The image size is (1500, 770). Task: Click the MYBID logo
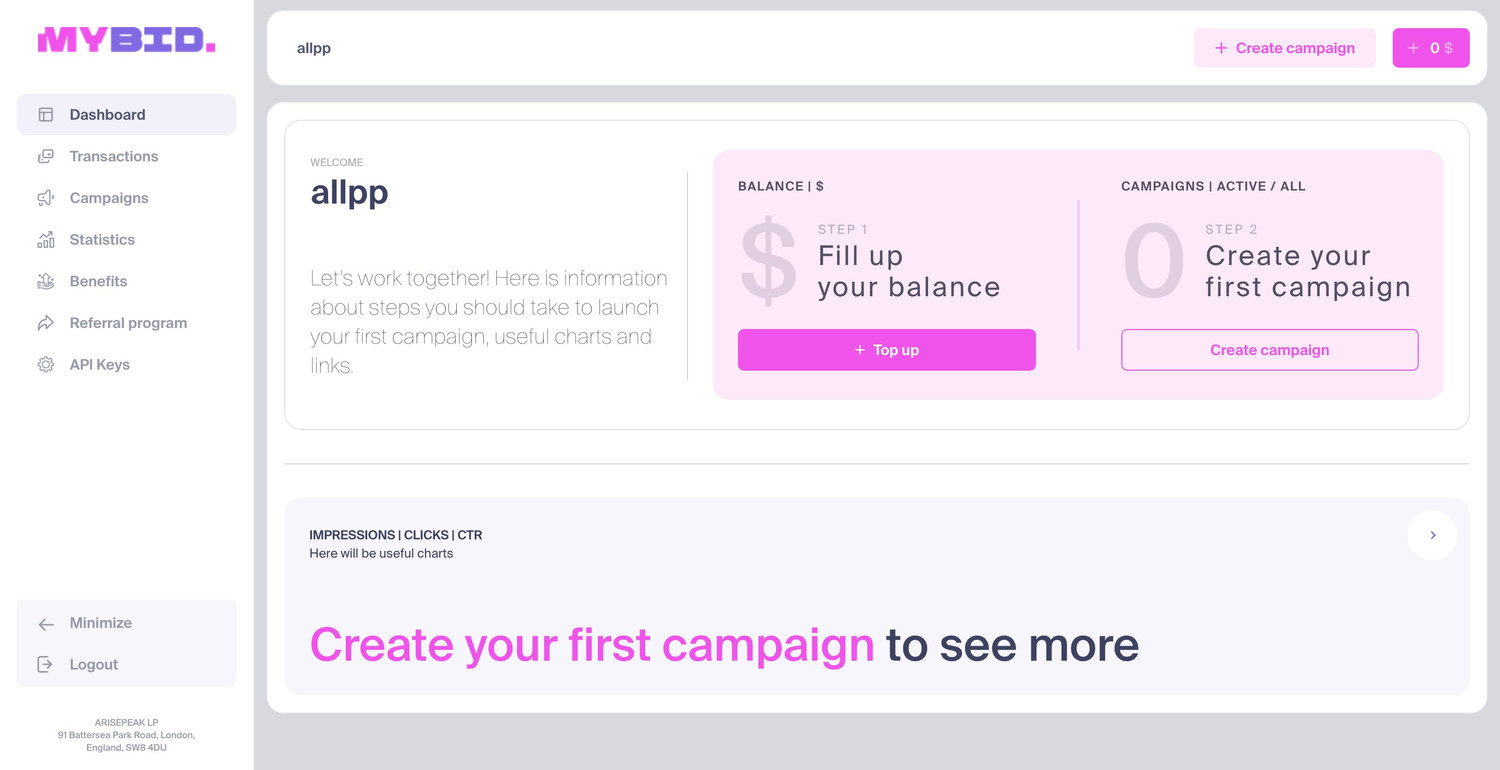click(x=126, y=40)
